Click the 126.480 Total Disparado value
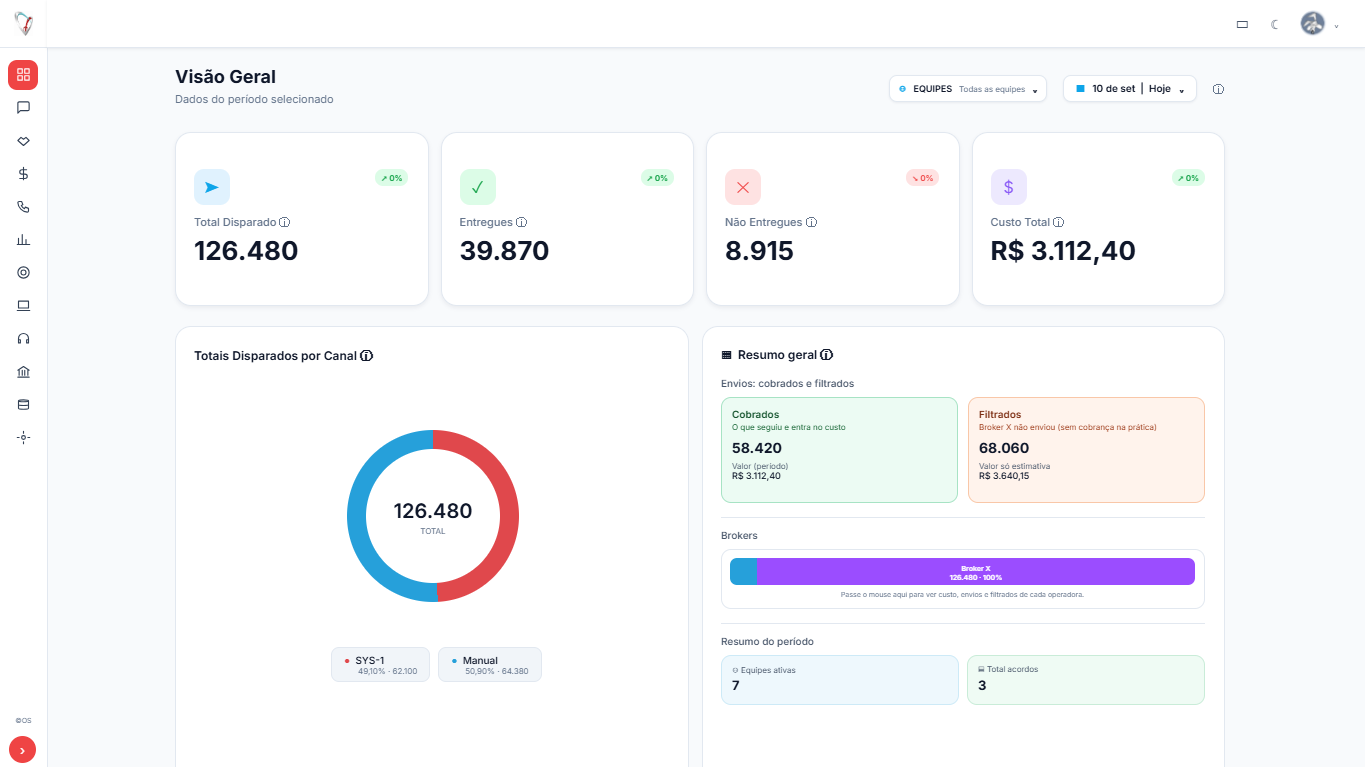Viewport: 1365px width, 767px height. [246, 251]
